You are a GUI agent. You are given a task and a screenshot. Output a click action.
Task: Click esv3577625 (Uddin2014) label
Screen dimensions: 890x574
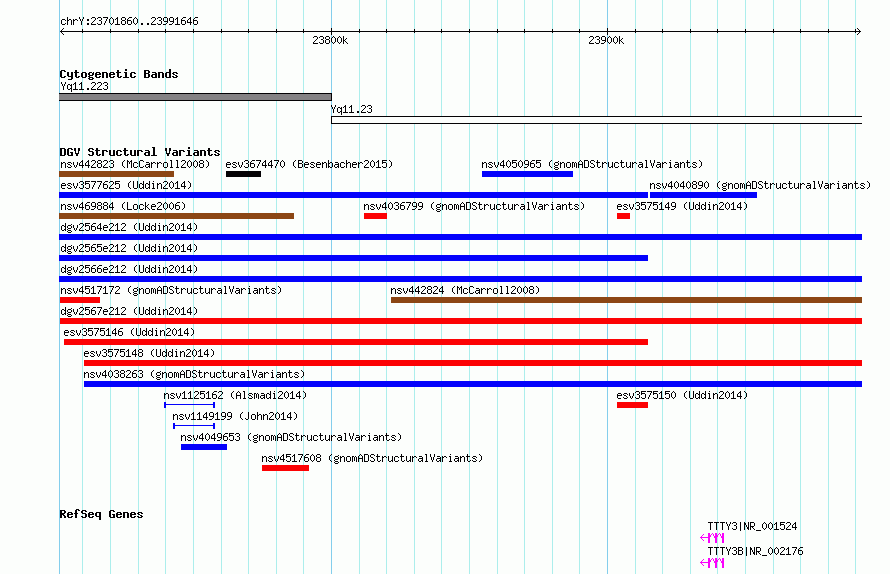[126, 185]
